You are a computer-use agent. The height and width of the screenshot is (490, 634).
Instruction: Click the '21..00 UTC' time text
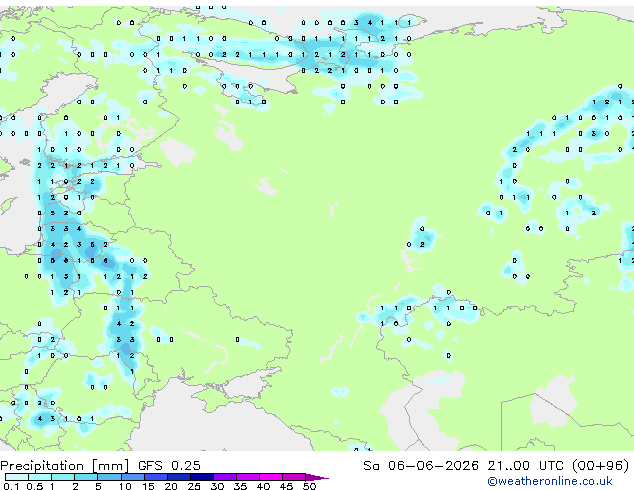coord(525,466)
